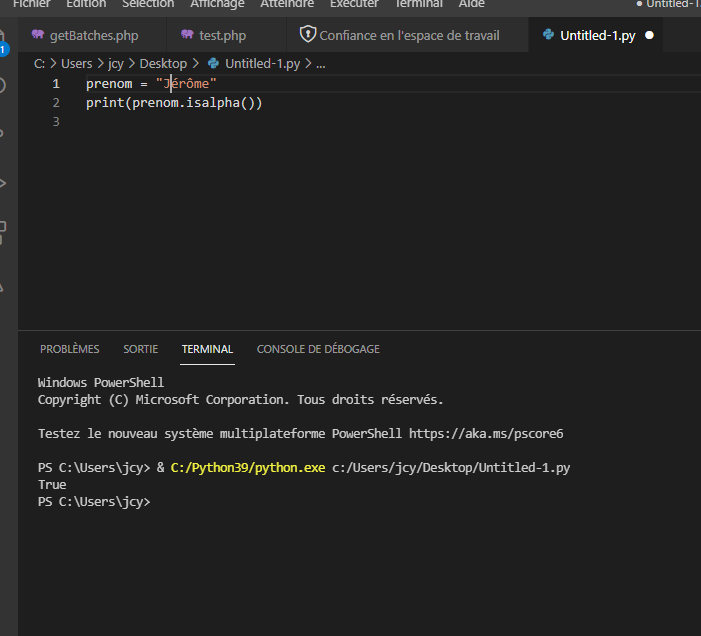Select the TERMINAL panel tab
Viewport: 701px width, 636px height.
point(207,349)
